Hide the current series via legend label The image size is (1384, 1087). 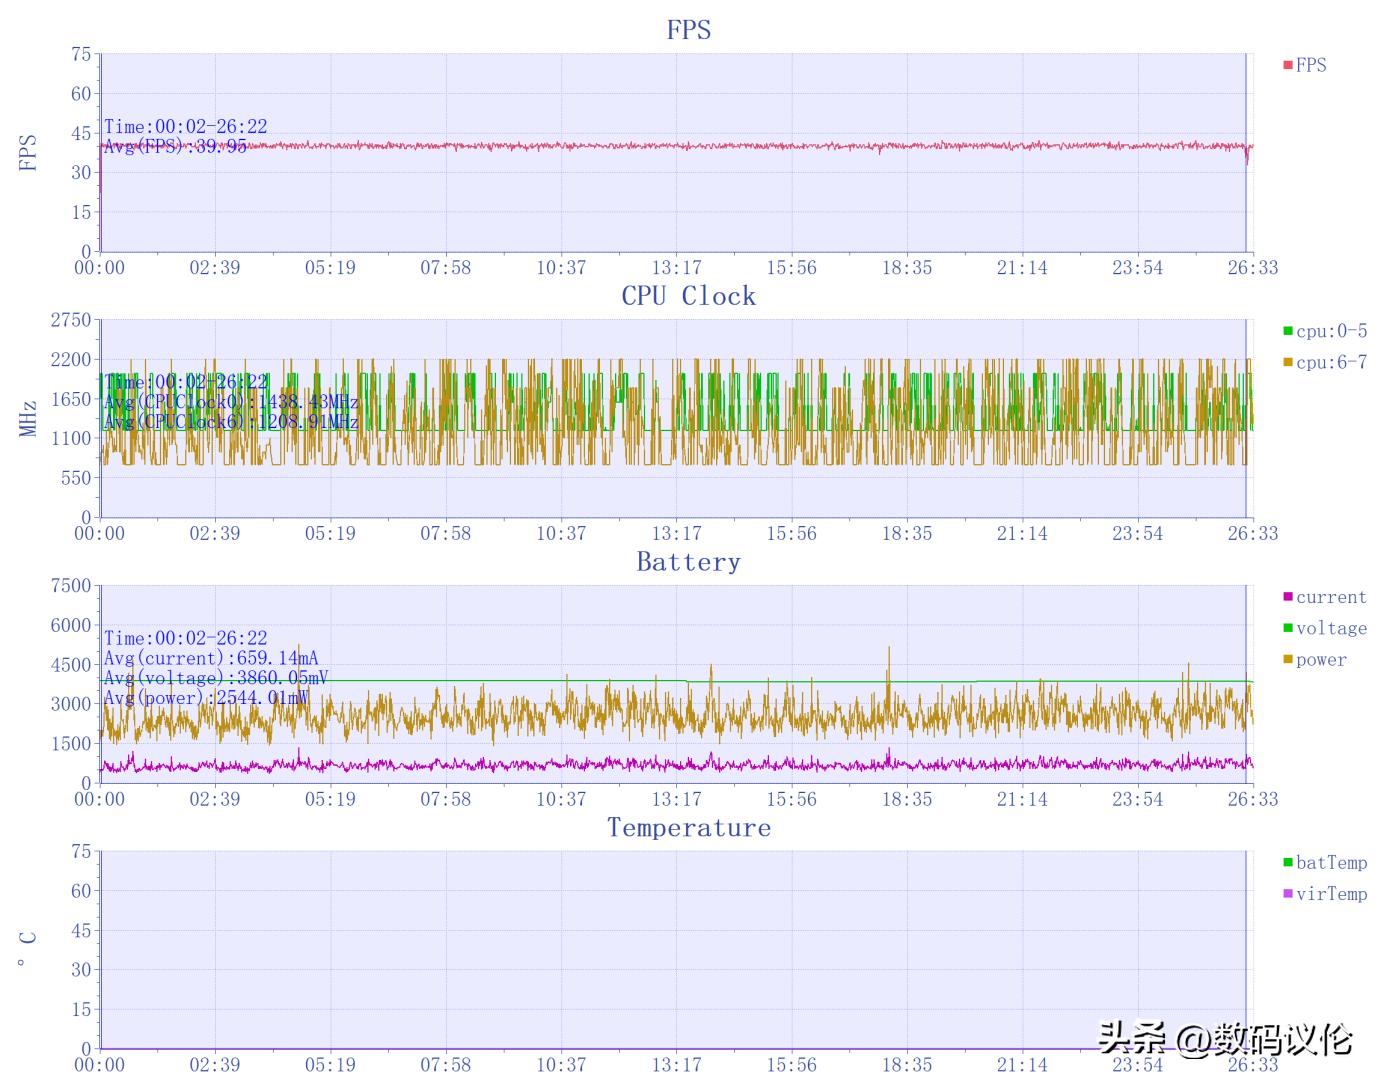(1331, 597)
